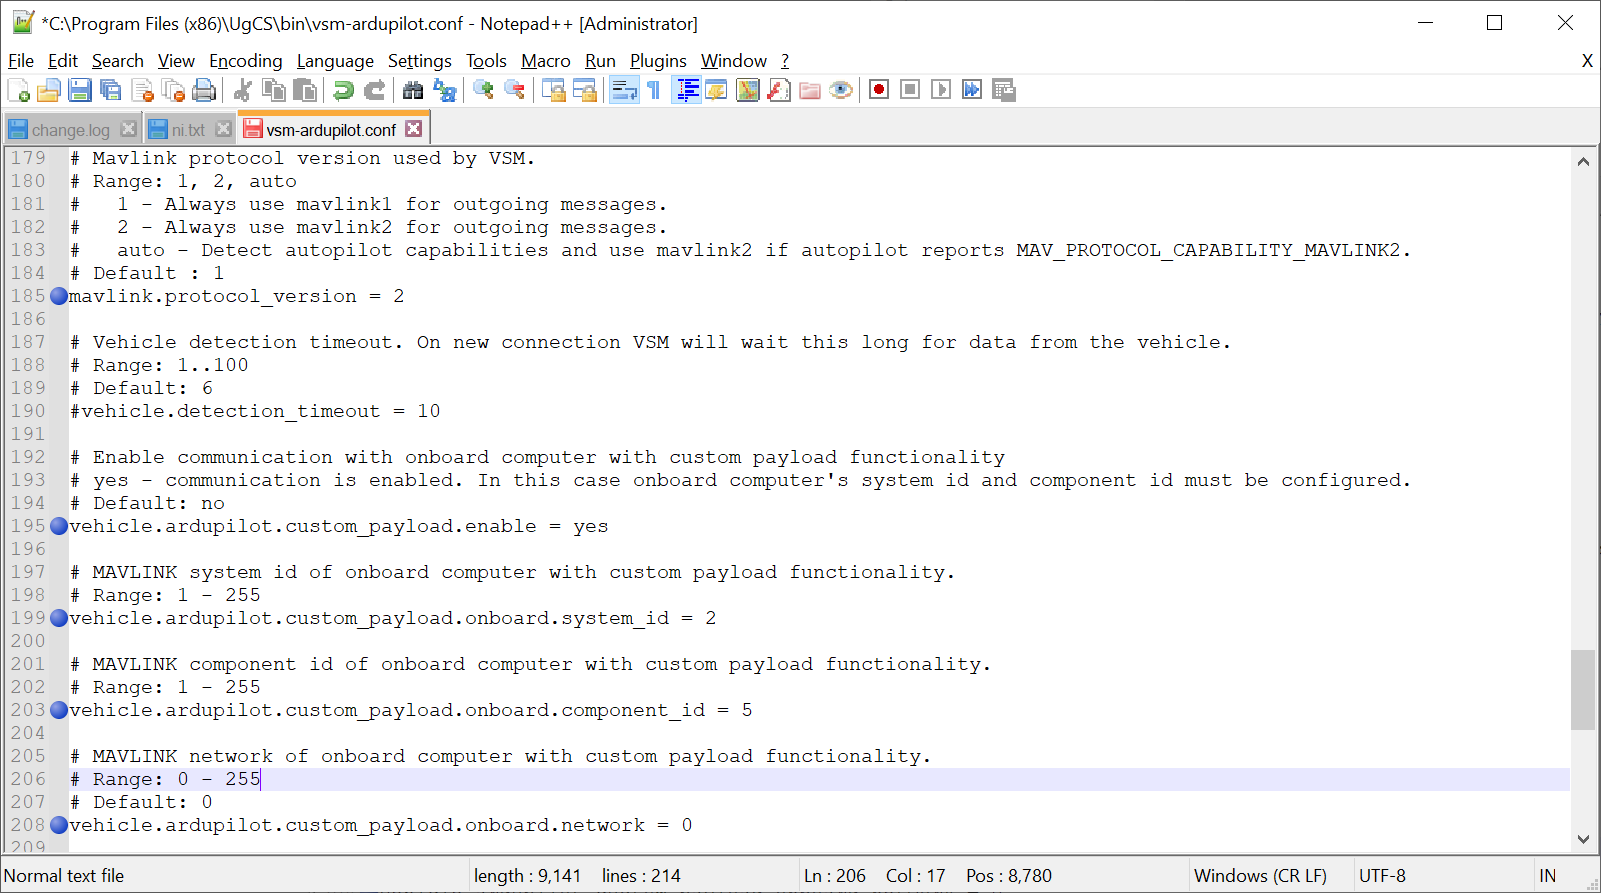Toggle the indent guide toolbar button
This screenshot has width=1601, height=893.
coord(687,90)
